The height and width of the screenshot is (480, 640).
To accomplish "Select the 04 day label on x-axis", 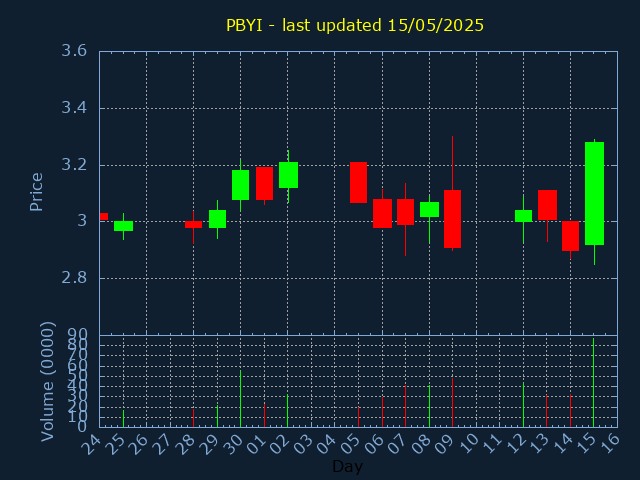I will (x=327, y=444).
